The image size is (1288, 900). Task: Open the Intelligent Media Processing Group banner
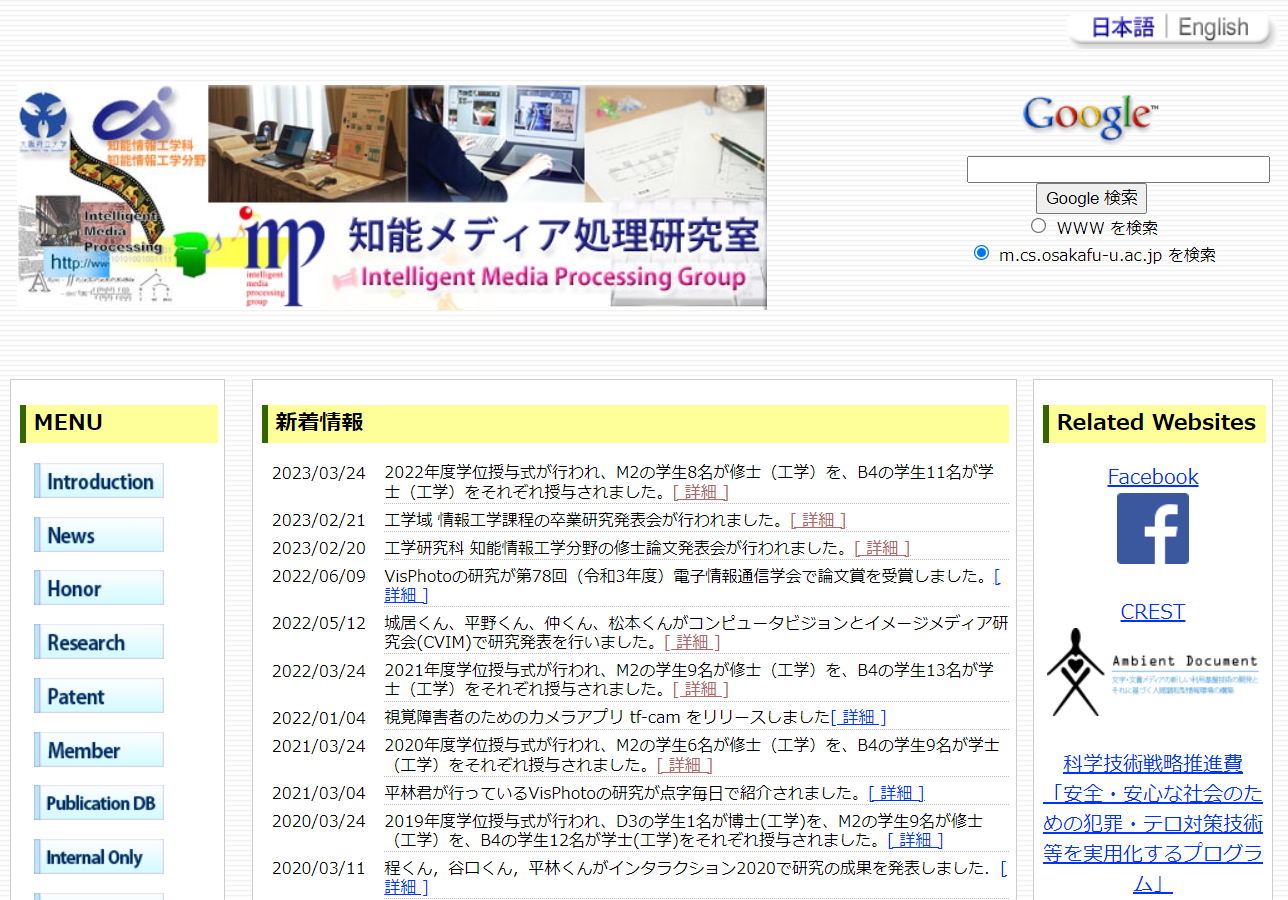pyautogui.click(x=392, y=197)
